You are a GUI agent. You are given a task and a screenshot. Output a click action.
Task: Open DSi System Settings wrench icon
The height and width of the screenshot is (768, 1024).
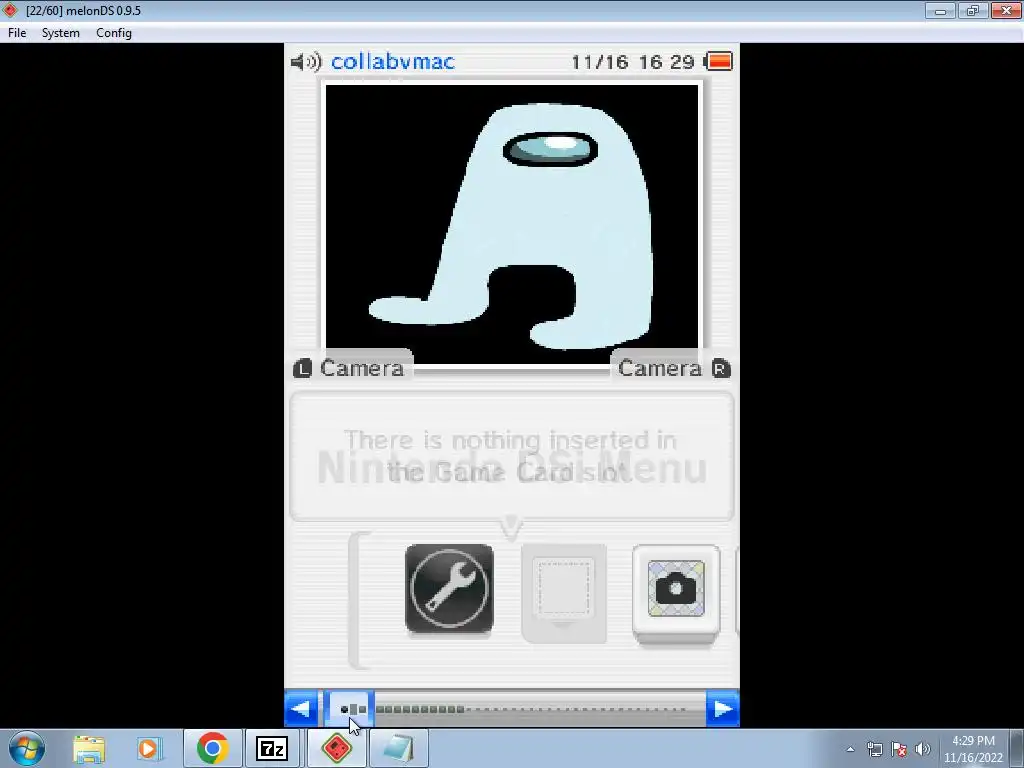449,588
